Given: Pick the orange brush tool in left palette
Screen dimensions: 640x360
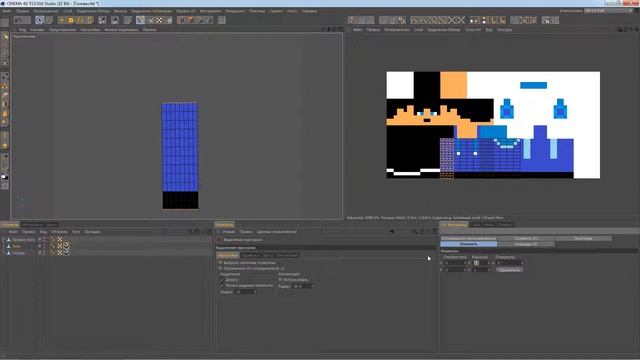Looking at the screenshot, I should (5, 95).
